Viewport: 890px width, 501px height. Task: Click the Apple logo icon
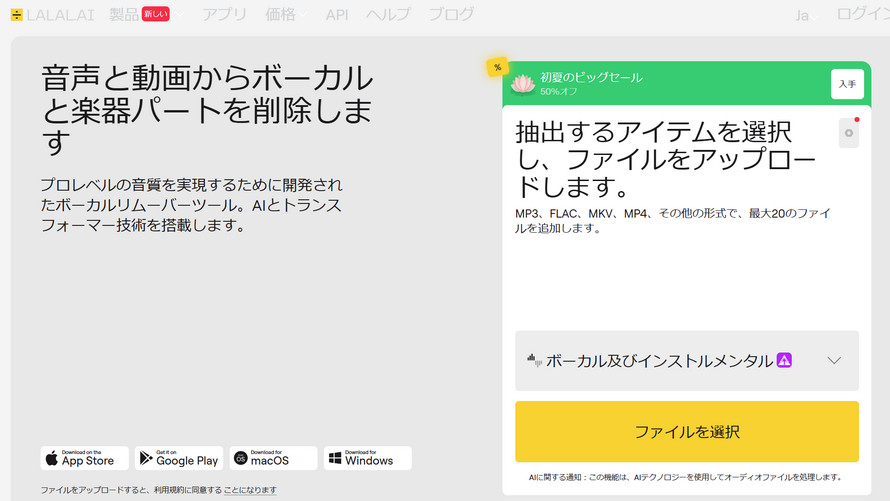(52, 458)
